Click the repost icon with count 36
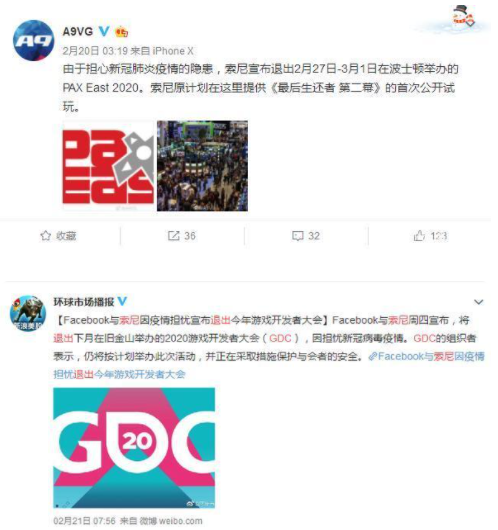Screen dimensions: 498x530 point(174,236)
